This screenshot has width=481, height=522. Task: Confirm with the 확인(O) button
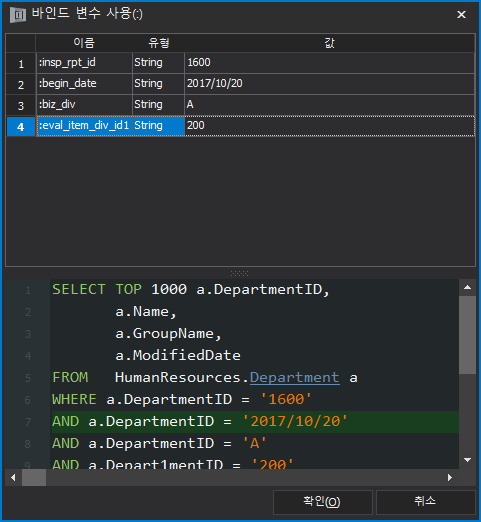coord(322,502)
